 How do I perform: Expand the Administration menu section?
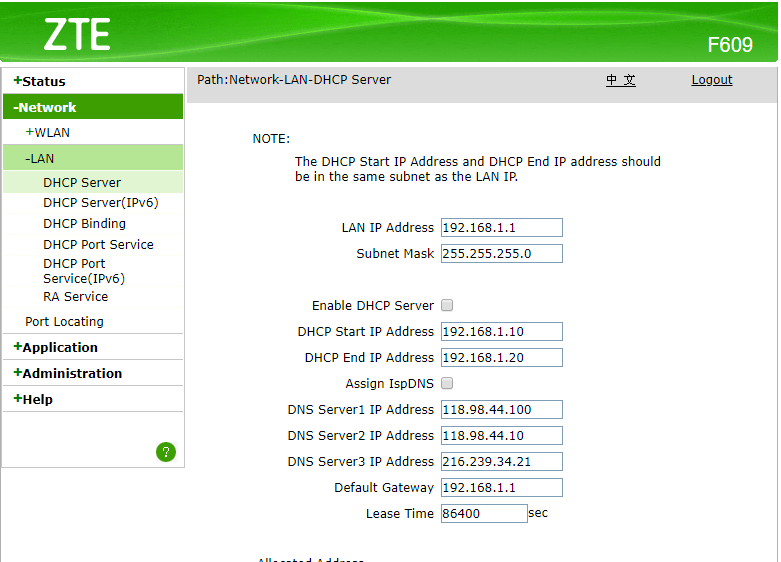pos(67,373)
